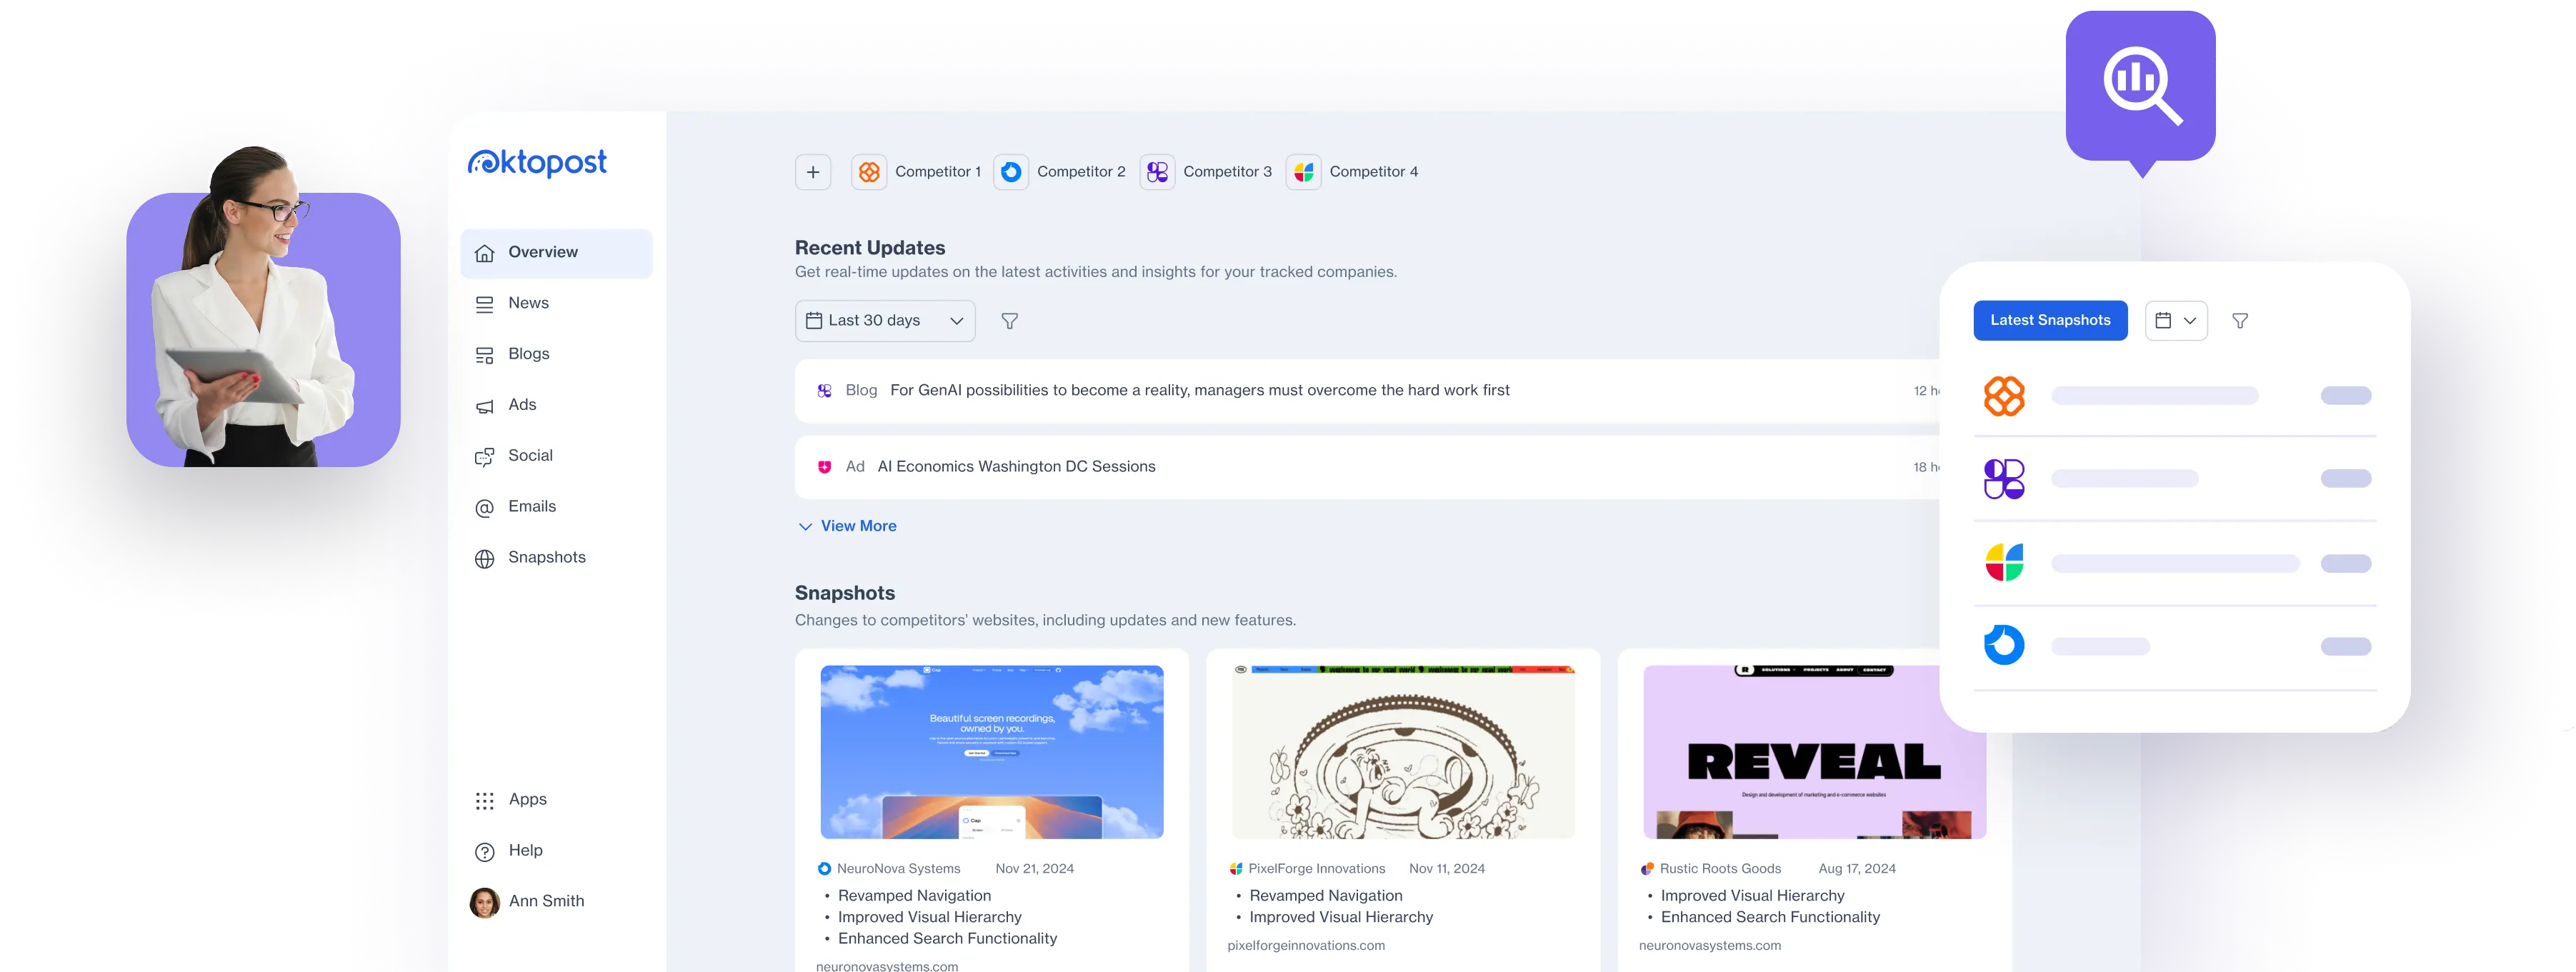Toggle Competitor 3 filter chip
This screenshot has width=2576, height=972.
coord(1206,171)
